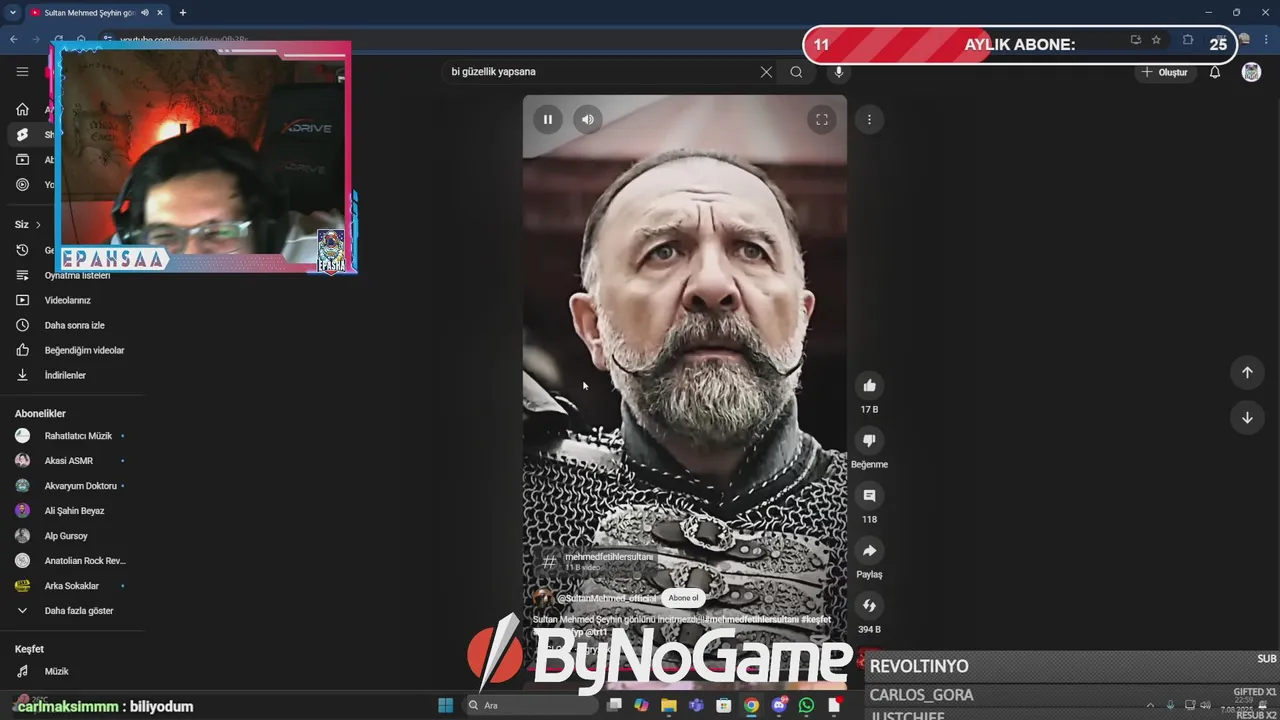Open the Short's three-dot more menu

869,119
